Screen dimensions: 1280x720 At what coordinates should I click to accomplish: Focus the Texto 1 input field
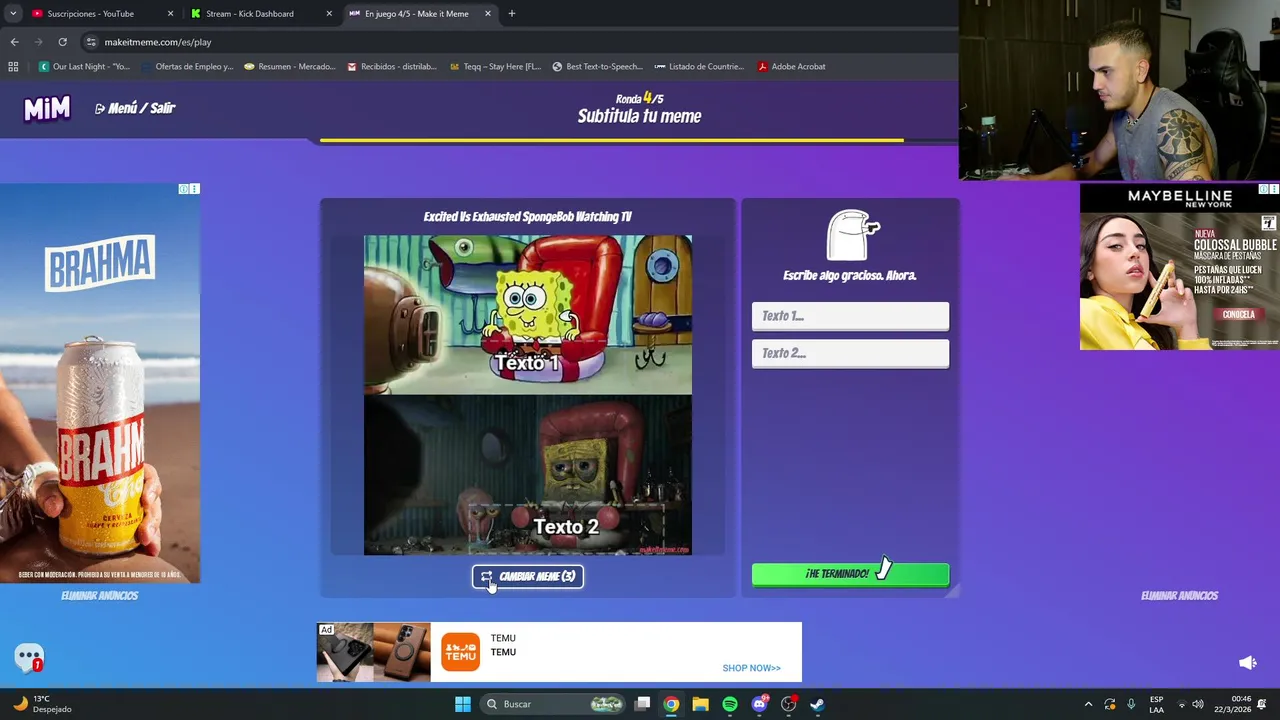point(850,316)
